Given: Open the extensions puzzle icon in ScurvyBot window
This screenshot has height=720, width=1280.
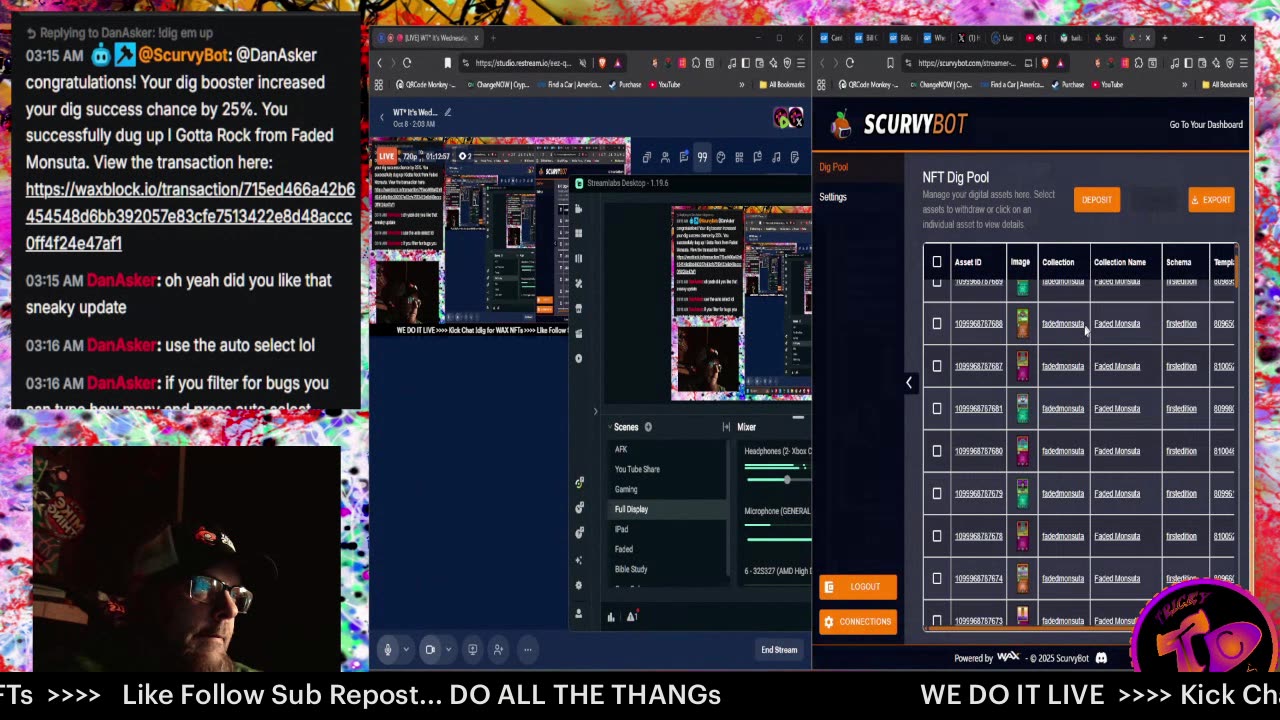Looking at the screenshot, I should (x=1139, y=63).
